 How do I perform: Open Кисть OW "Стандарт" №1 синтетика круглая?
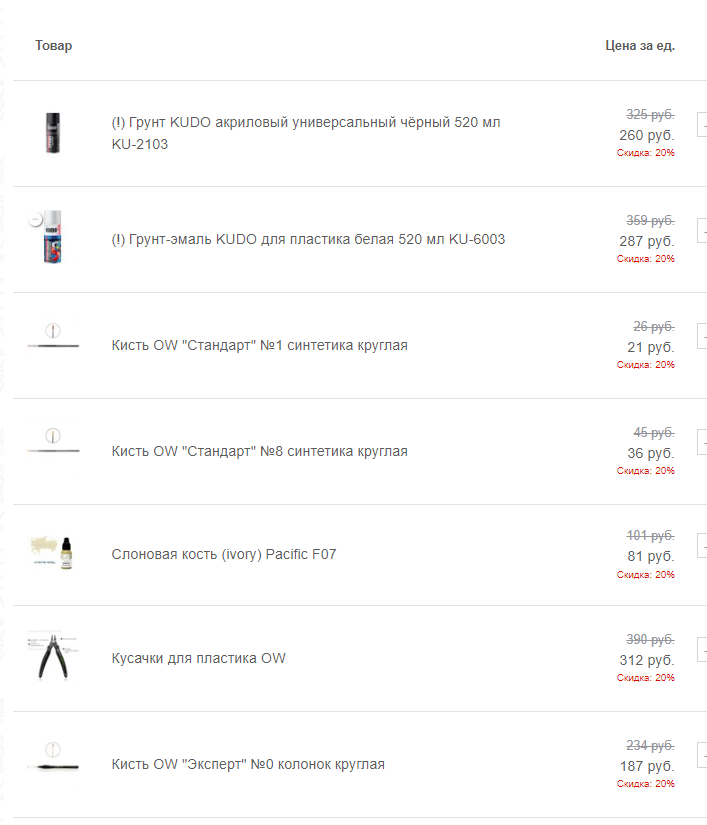[259, 345]
